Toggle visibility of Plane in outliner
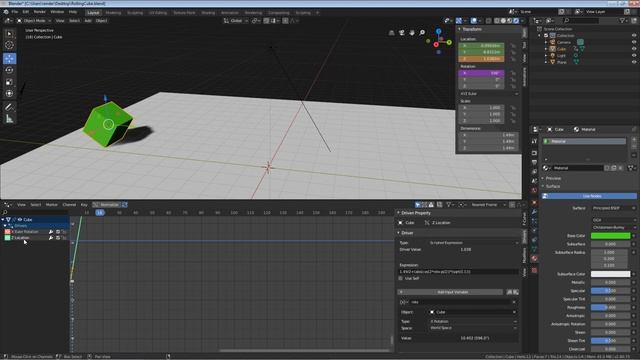640x360 pixels. click(x=634, y=62)
